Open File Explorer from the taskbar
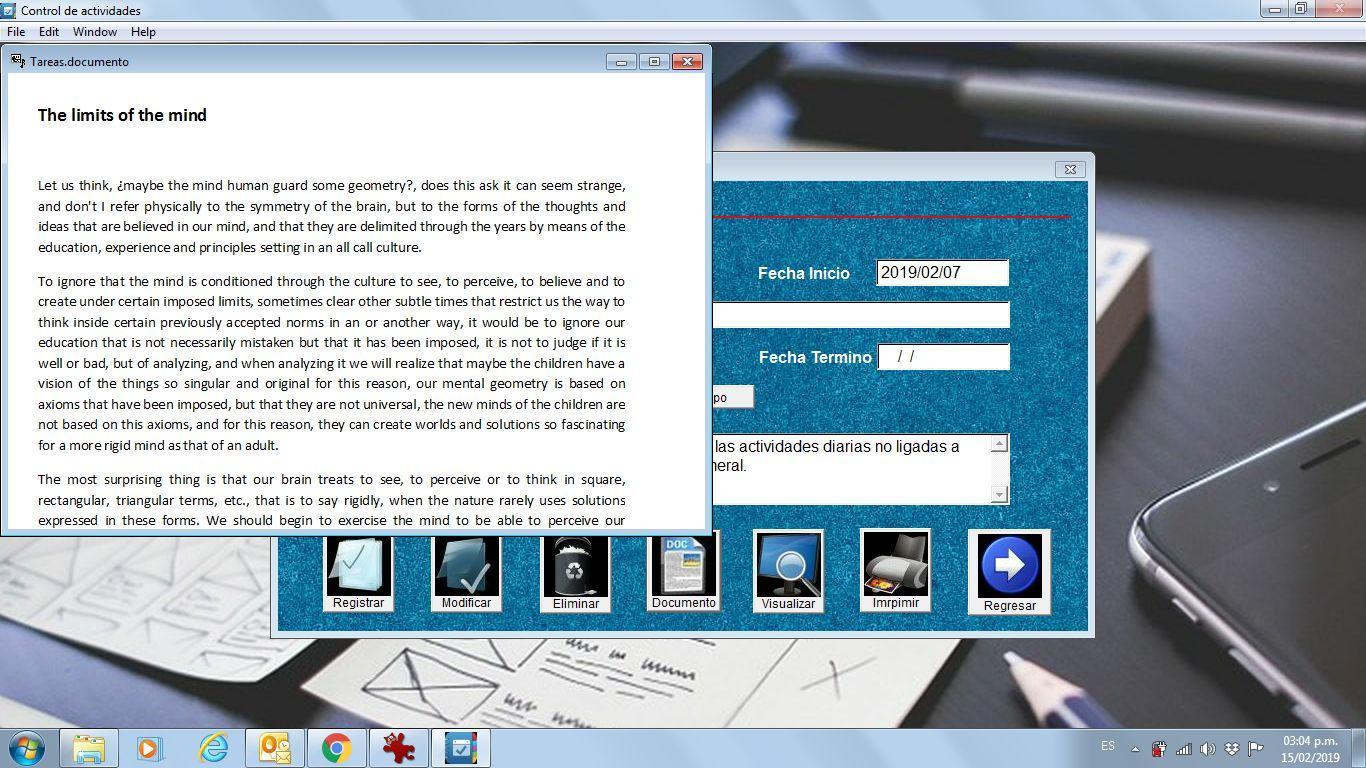Image resolution: width=1366 pixels, height=768 pixels. (x=89, y=748)
